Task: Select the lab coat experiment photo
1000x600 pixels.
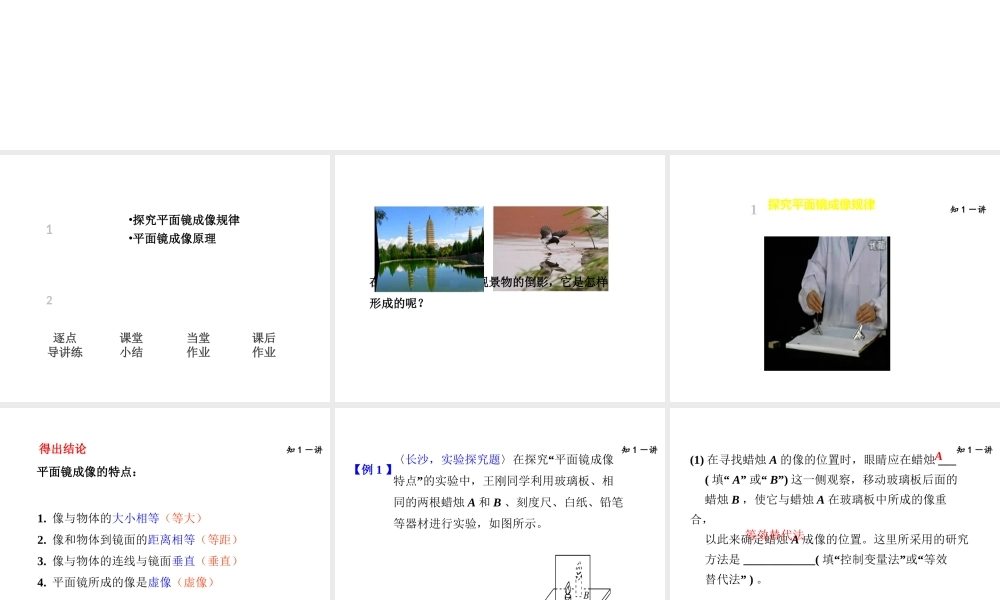Action: (x=827, y=304)
